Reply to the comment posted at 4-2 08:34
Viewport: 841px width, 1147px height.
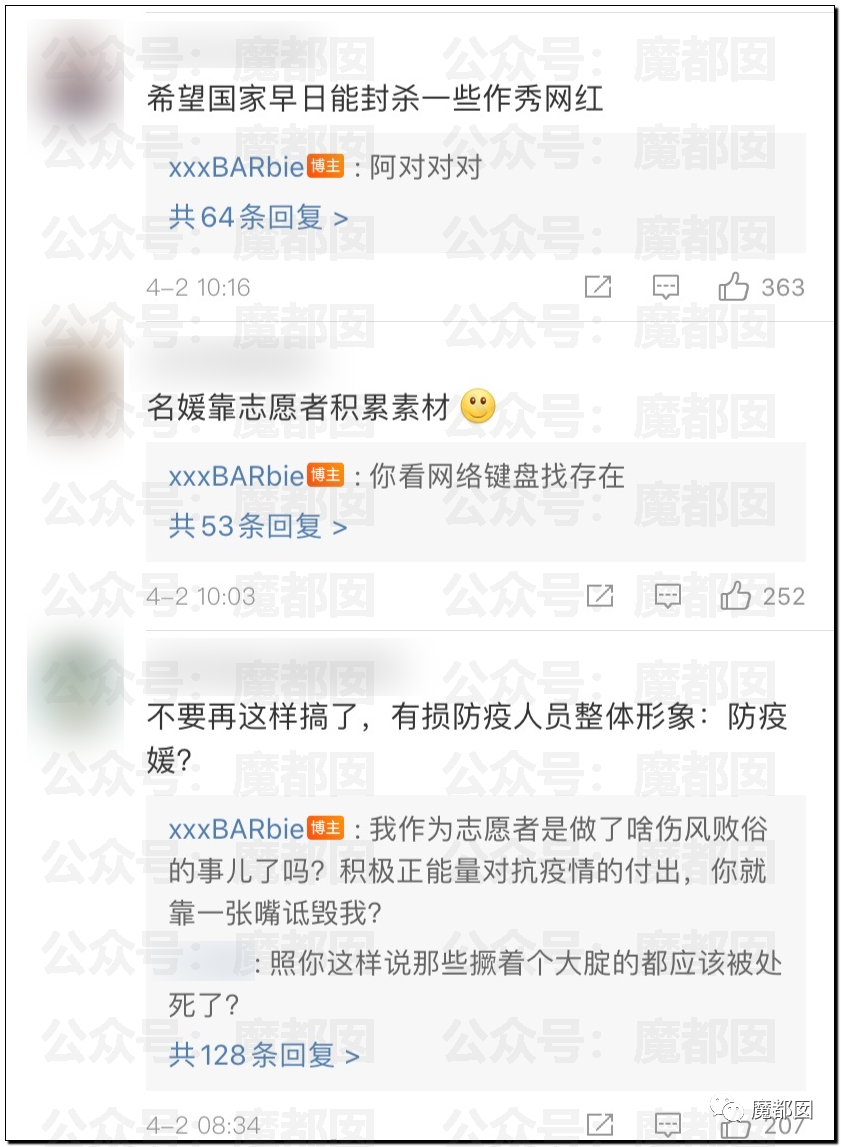click(667, 1125)
